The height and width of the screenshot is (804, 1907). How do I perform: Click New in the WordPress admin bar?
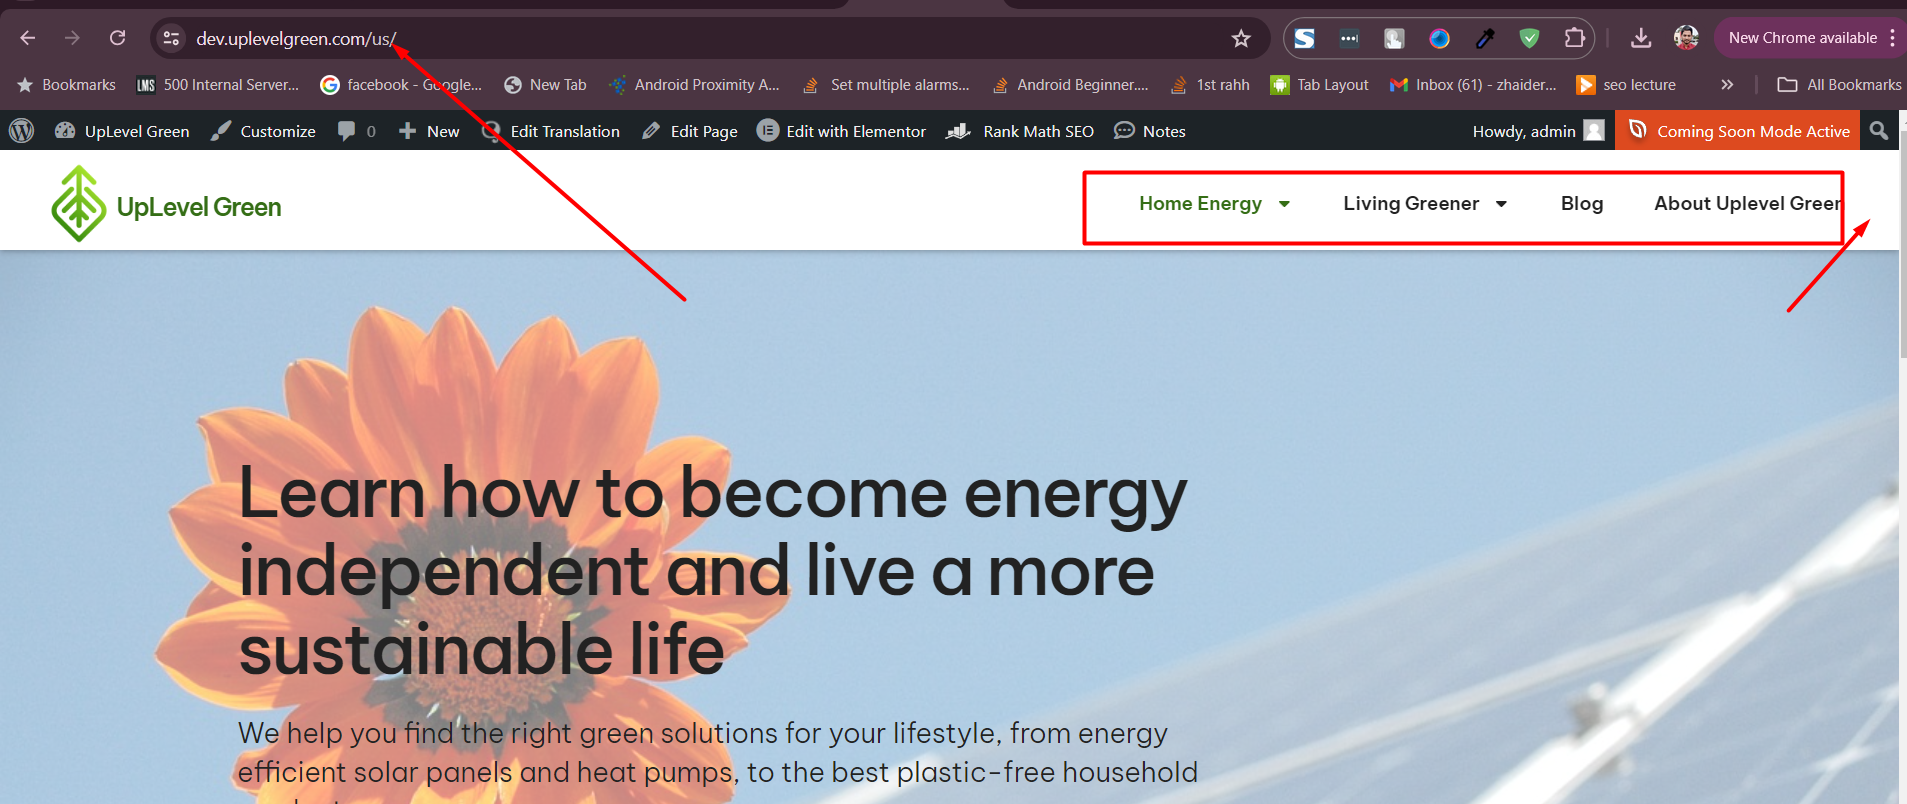(429, 131)
